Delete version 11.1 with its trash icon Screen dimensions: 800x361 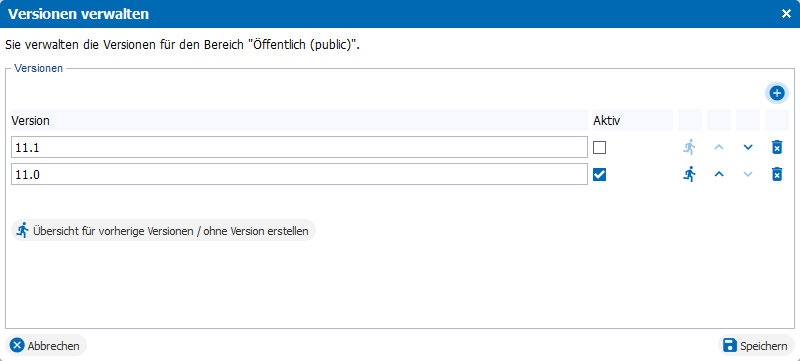pyautogui.click(x=777, y=147)
